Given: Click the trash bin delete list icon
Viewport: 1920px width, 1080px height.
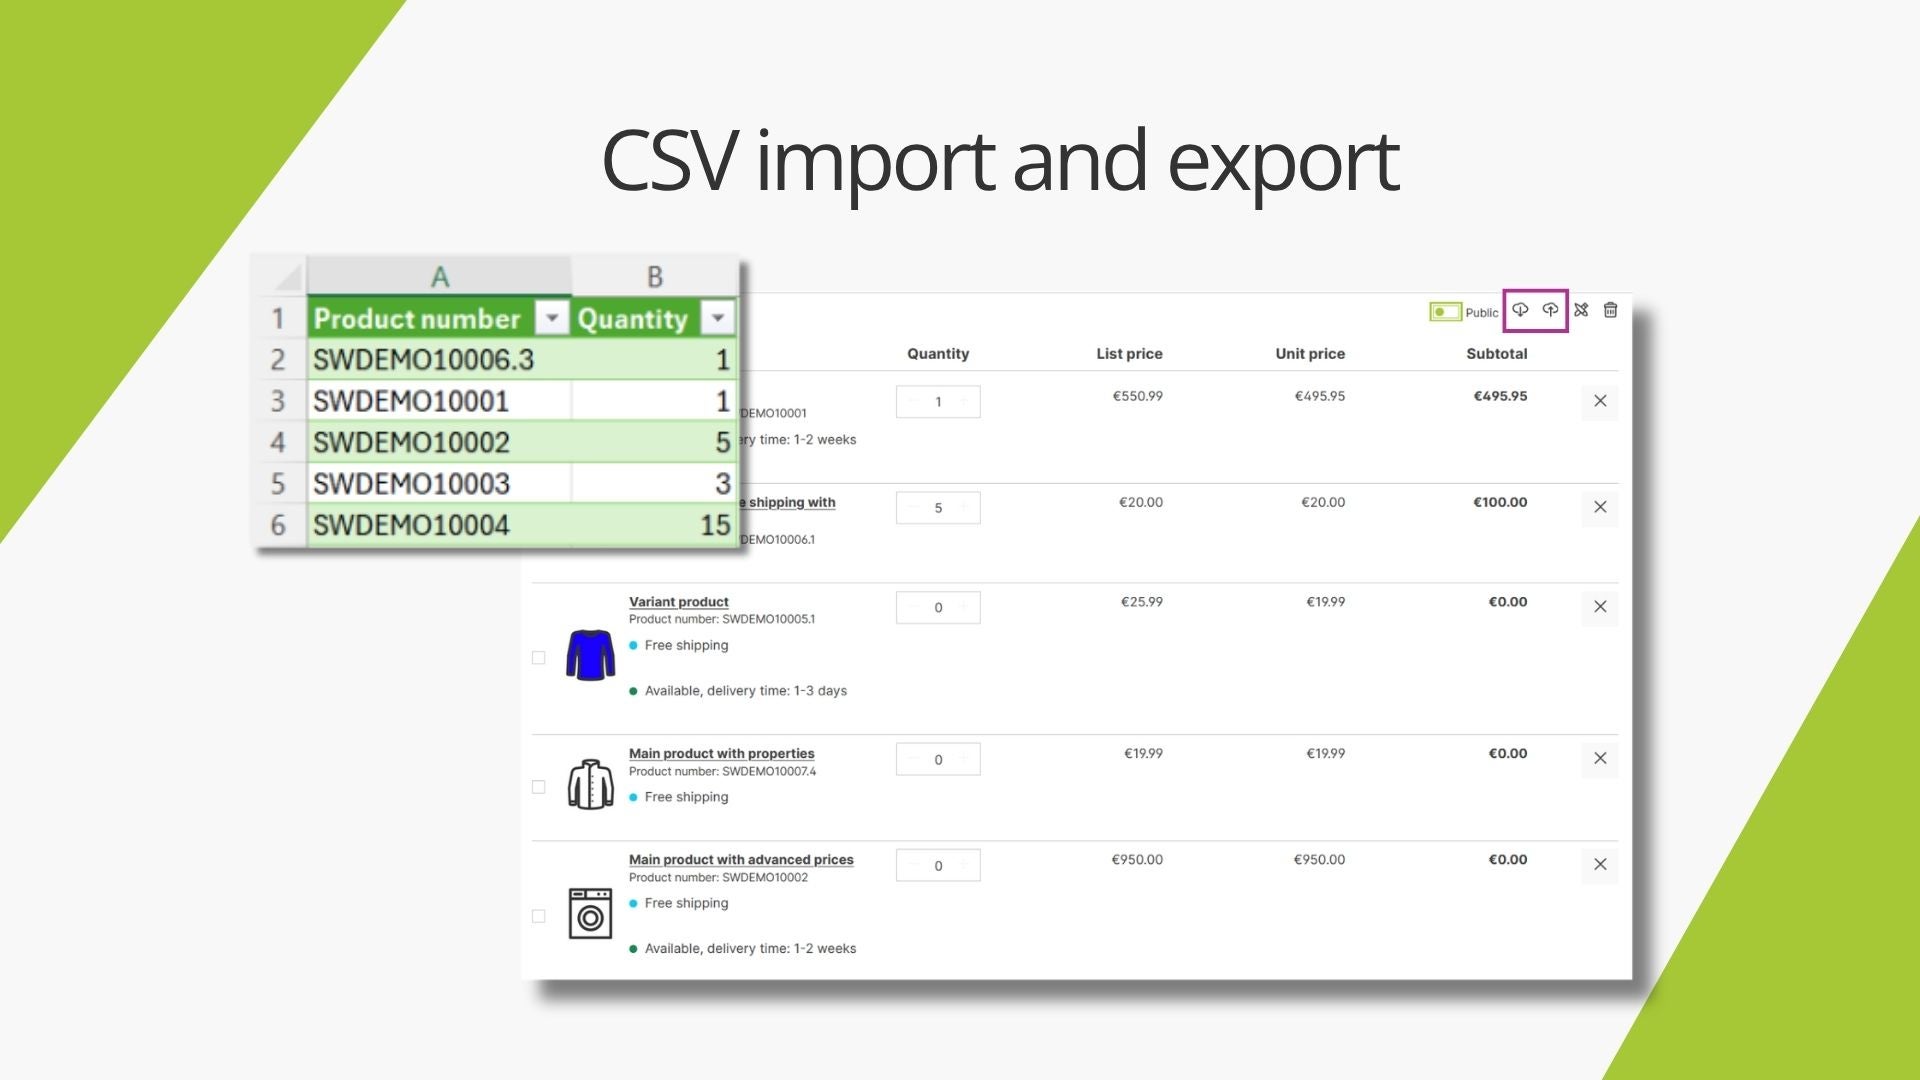Looking at the screenshot, I should coord(1610,310).
